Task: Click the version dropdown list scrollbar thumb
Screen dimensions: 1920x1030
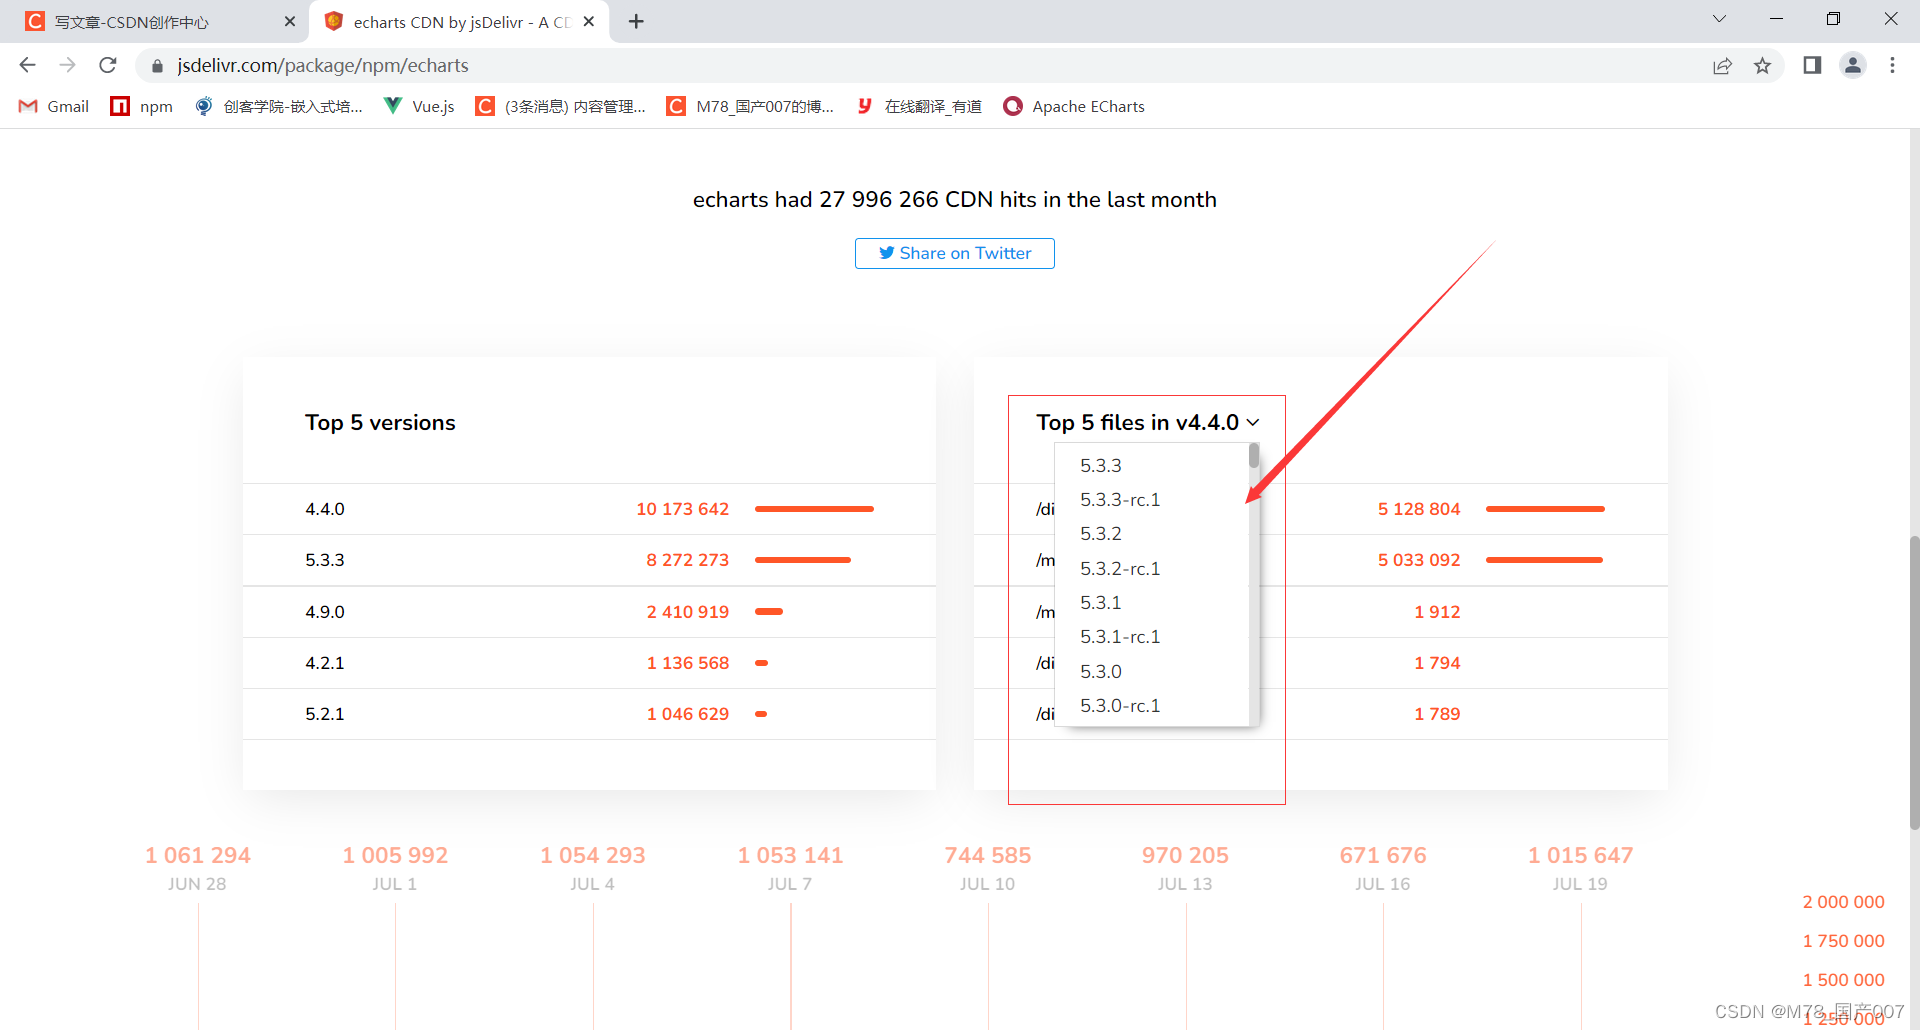Action: tap(1254, 457)
